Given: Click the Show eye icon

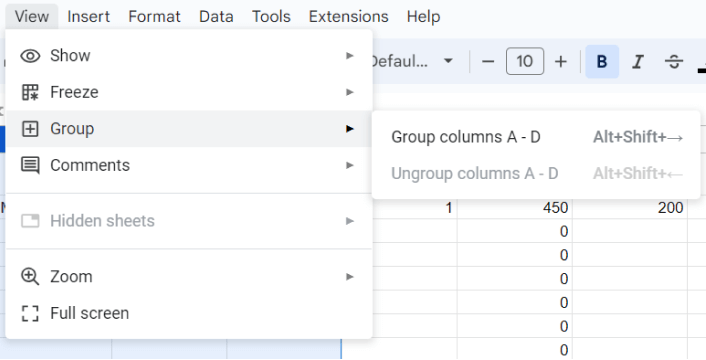Looking at the screenshot, I should [x=30, y=56].
